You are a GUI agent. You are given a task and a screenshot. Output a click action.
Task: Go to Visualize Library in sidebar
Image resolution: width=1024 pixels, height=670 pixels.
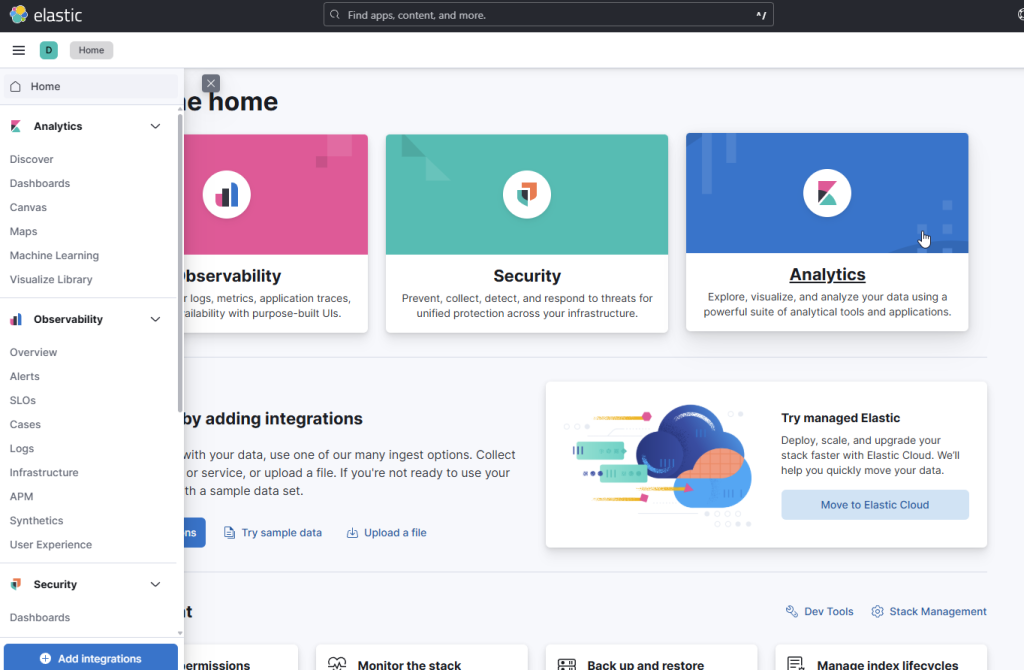pyautogui.click(x=51, y=279)
